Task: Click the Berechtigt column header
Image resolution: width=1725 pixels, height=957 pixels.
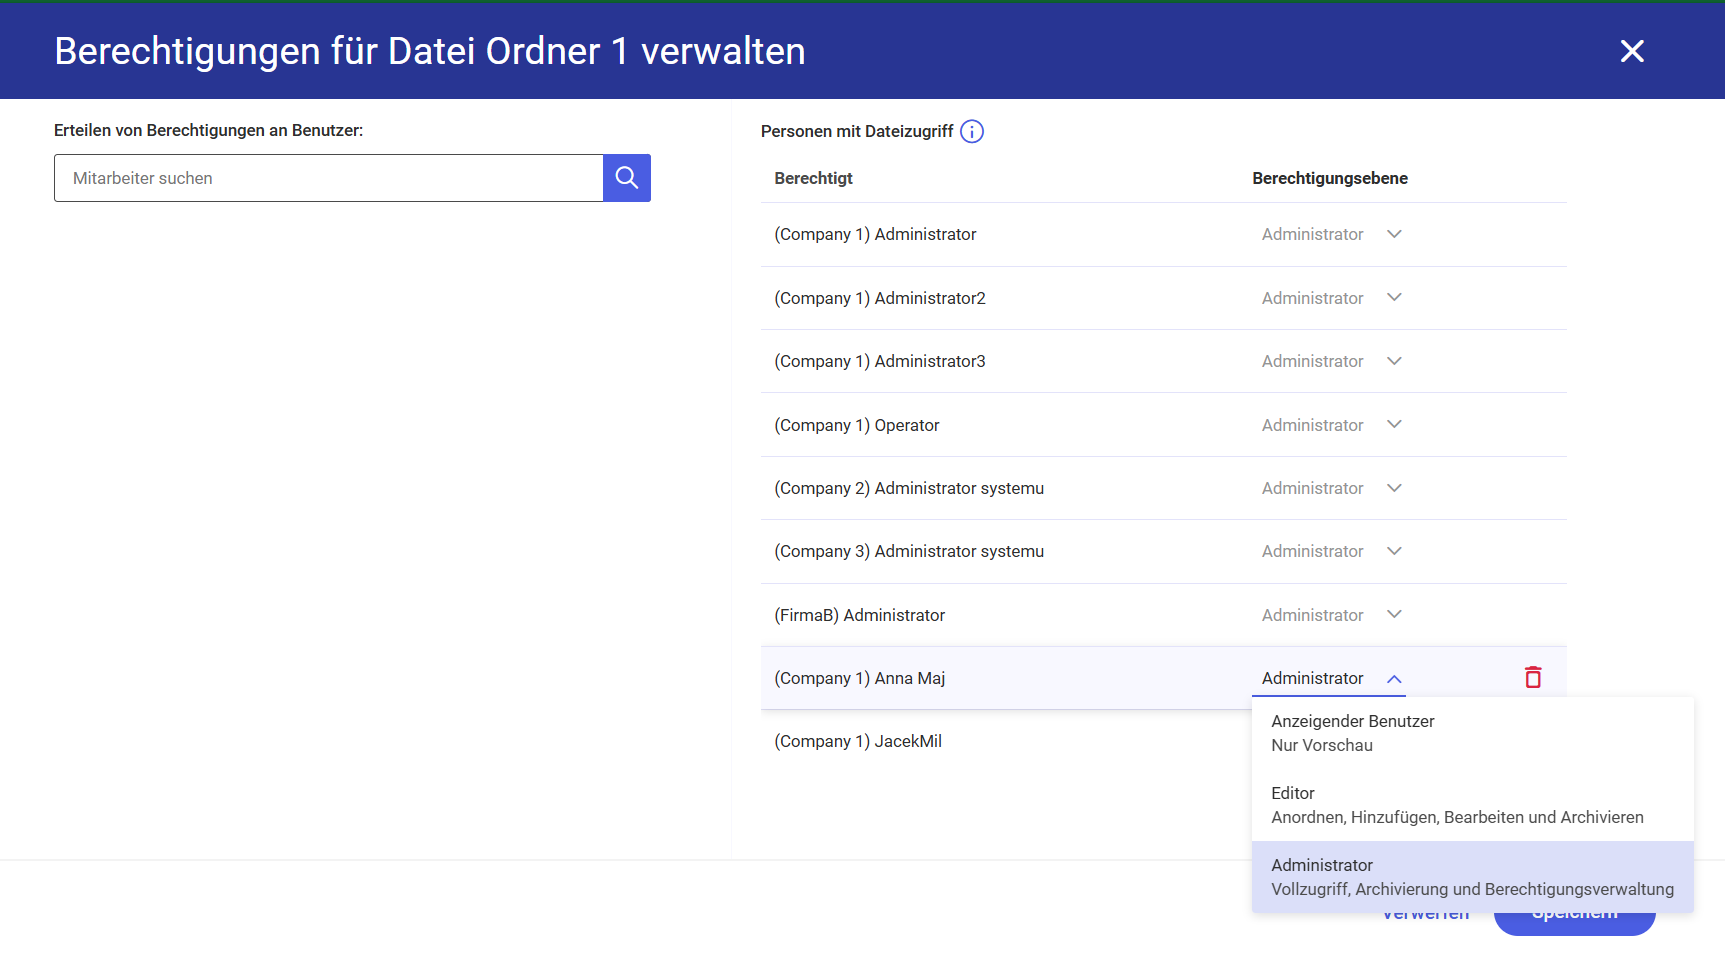Action: [813, 178]
